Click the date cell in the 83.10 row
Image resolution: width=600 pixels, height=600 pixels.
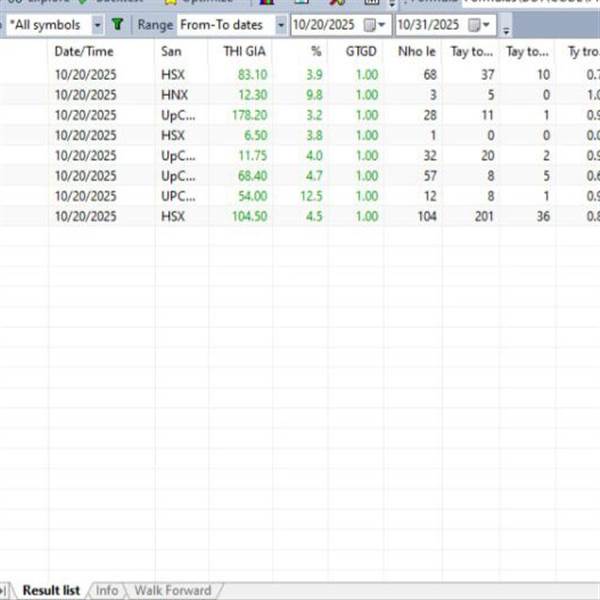86,75
